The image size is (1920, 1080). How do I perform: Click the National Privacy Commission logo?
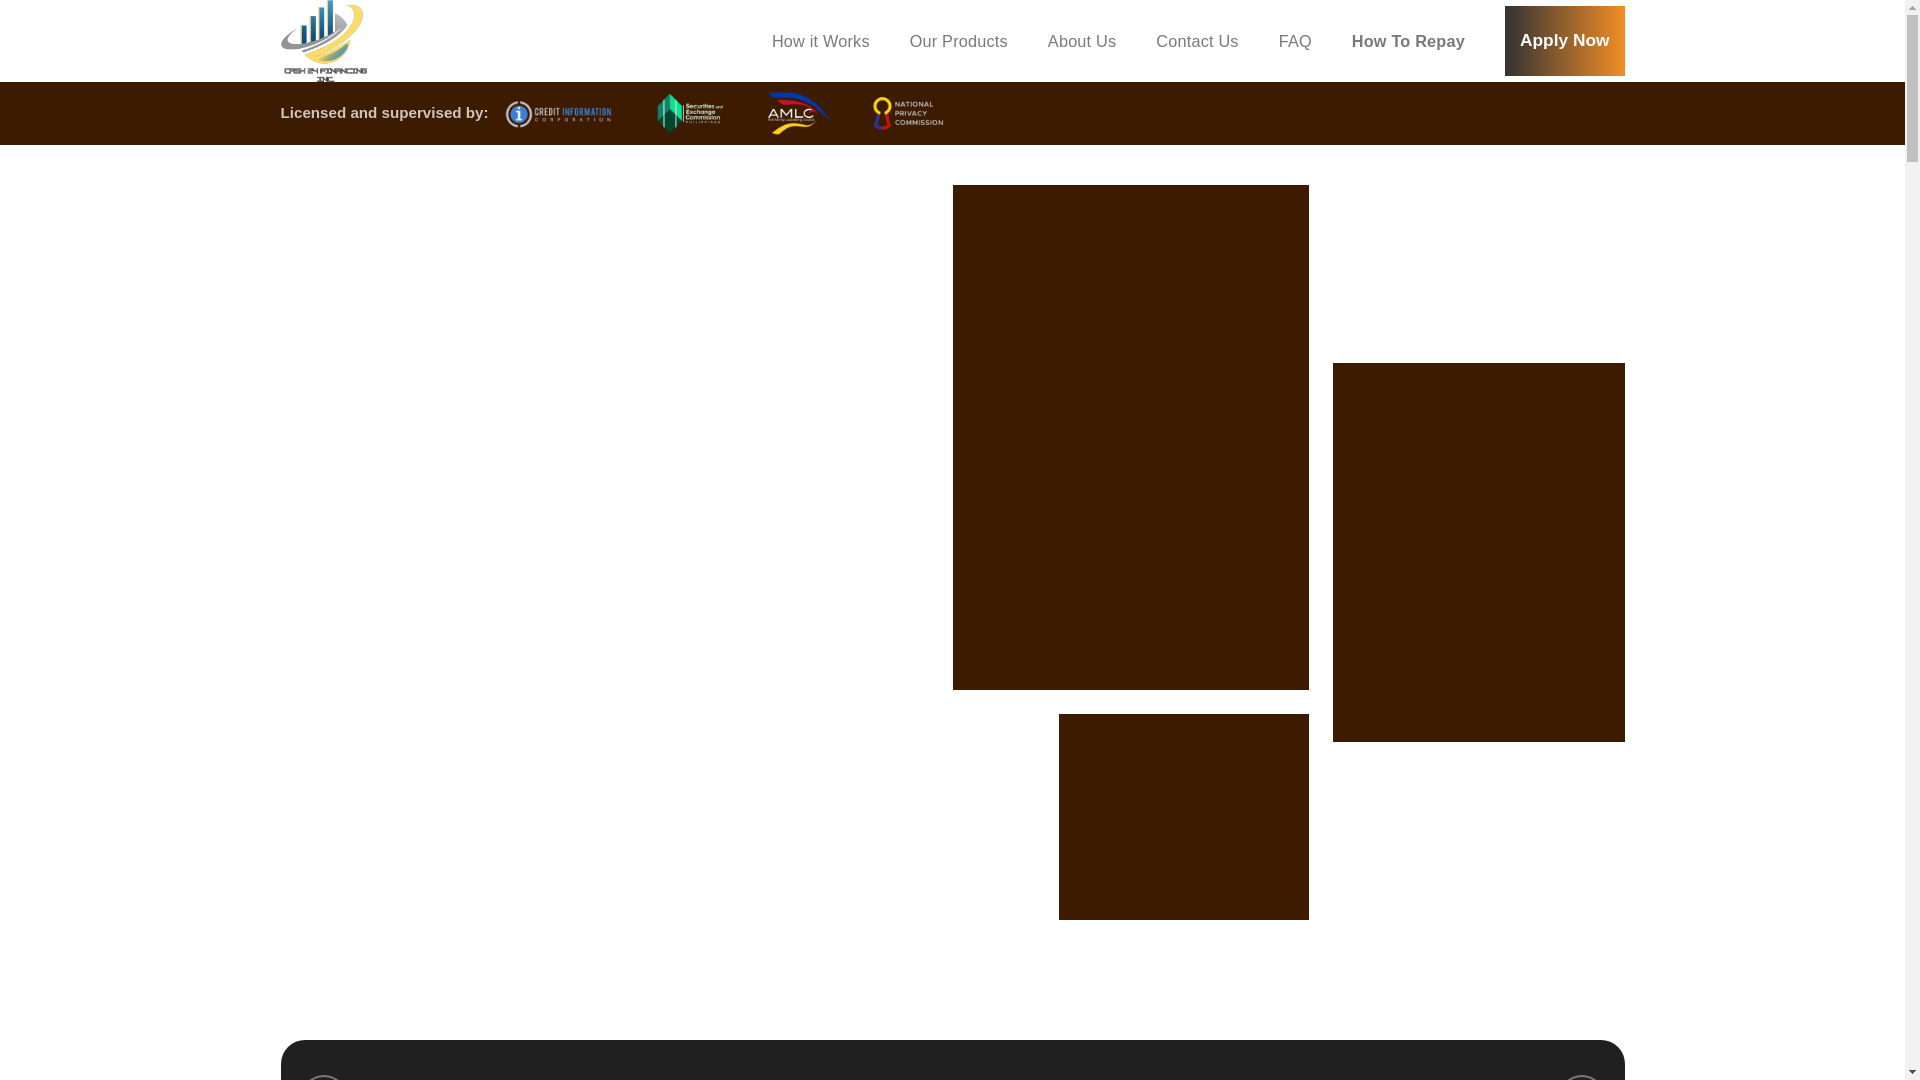tap(907, 114)
